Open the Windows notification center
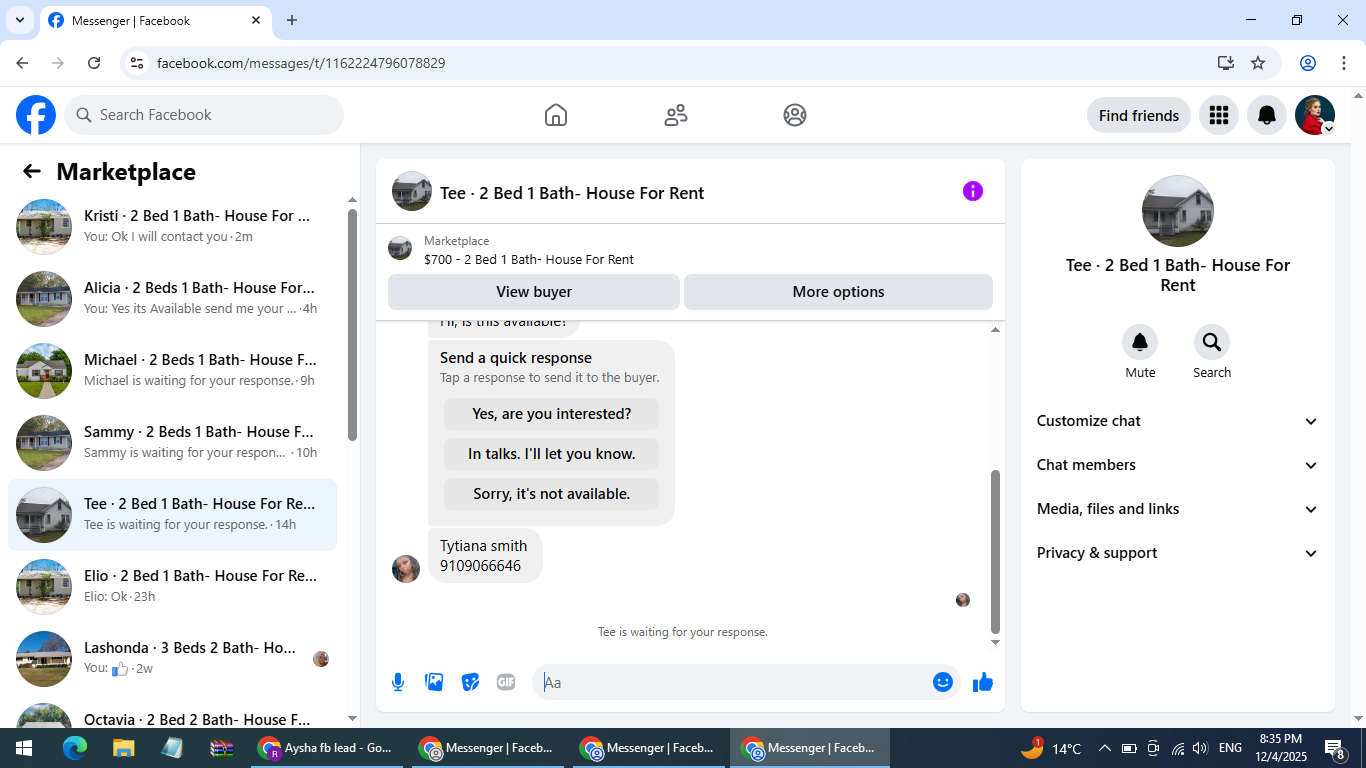The image size is (1366, 768). tap(1335, 748)
